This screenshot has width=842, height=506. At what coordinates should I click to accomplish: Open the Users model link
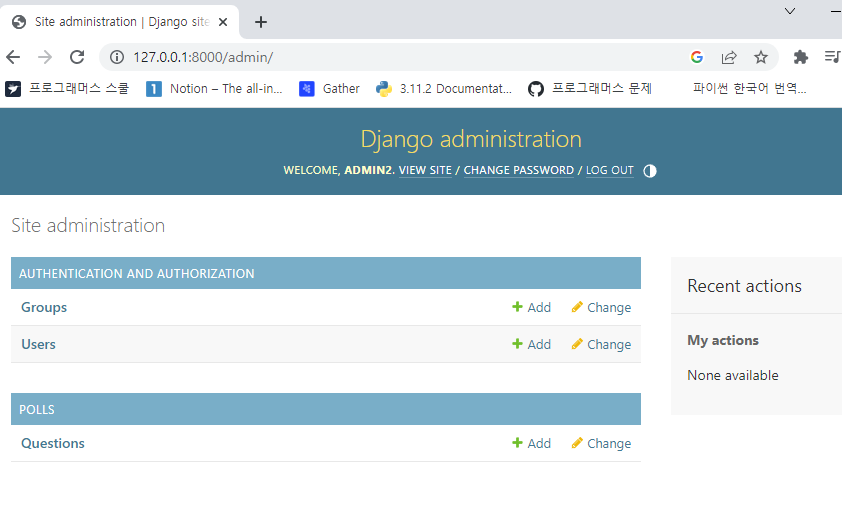(x=38, y=344)
